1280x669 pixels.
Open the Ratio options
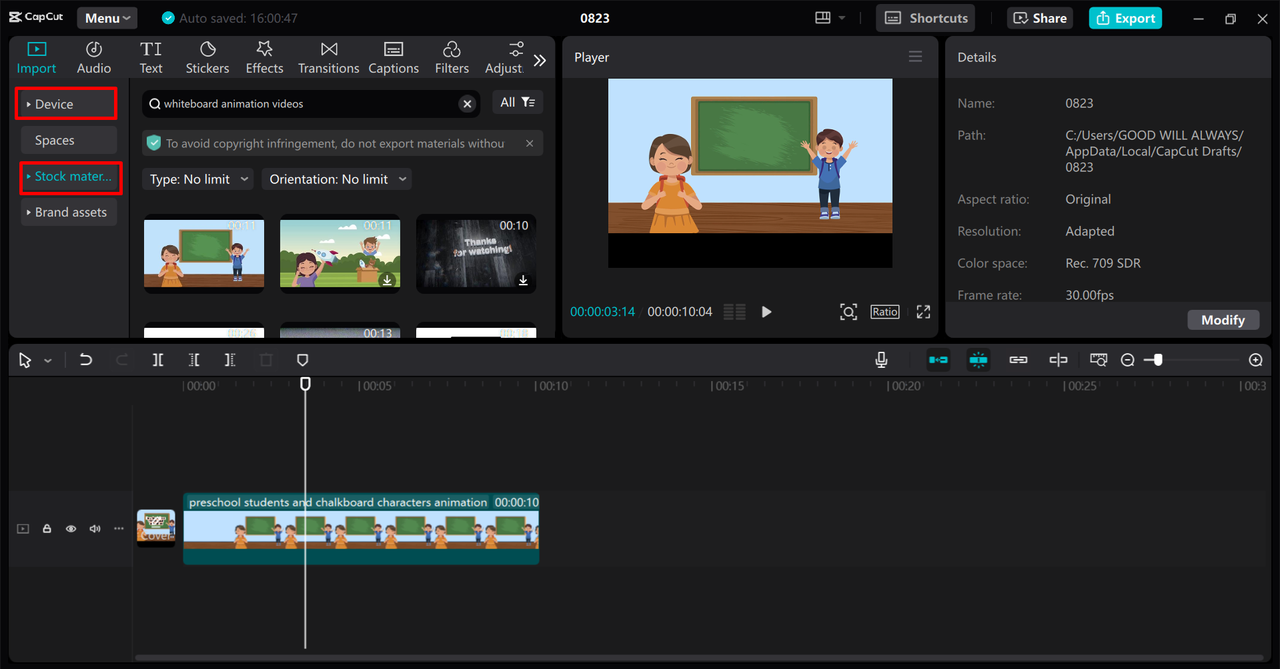point(885,312)
